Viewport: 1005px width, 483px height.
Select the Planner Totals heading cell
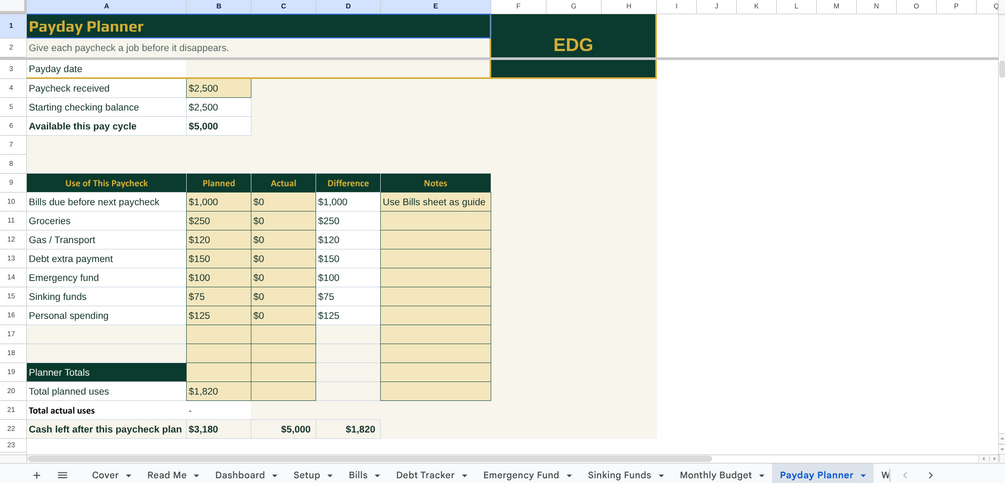[106, 372]
